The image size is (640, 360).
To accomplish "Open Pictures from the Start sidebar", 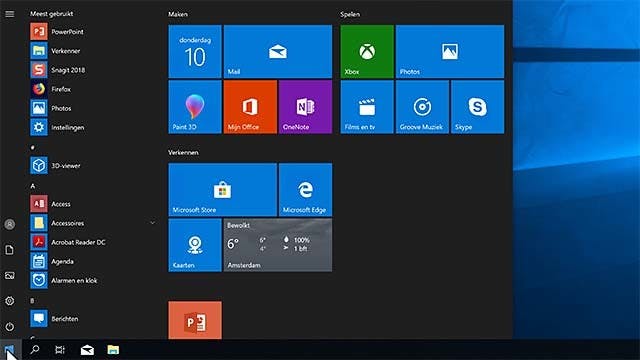I will click(10, 276).
